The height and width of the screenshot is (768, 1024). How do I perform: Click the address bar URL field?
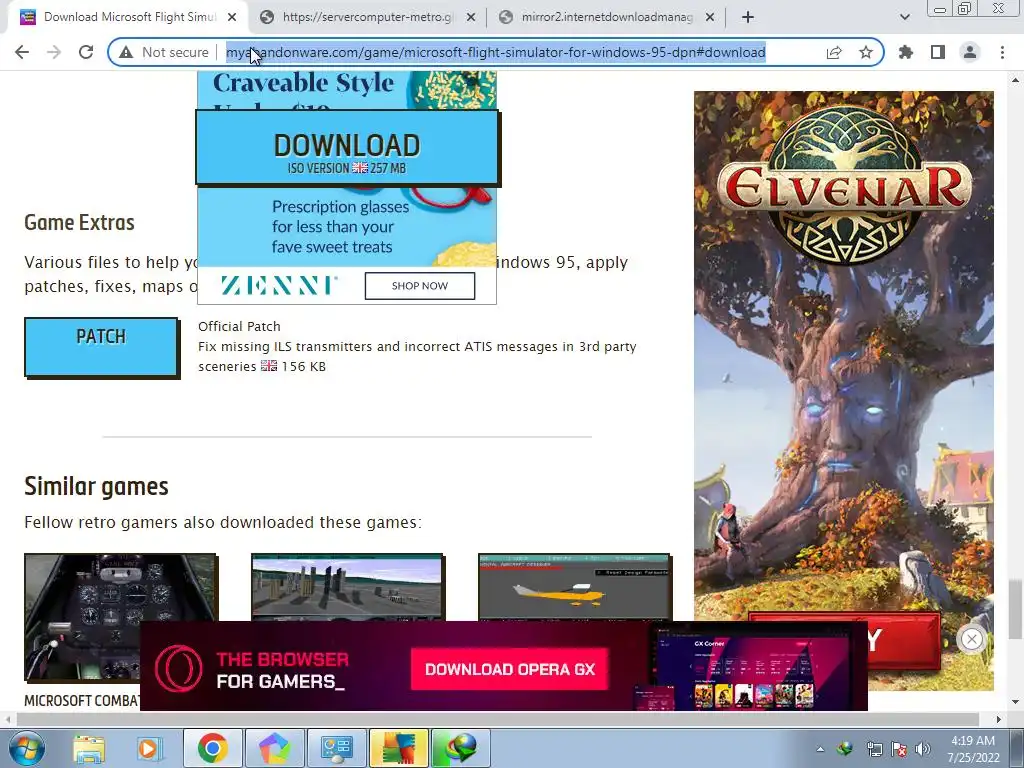(495, 52)
